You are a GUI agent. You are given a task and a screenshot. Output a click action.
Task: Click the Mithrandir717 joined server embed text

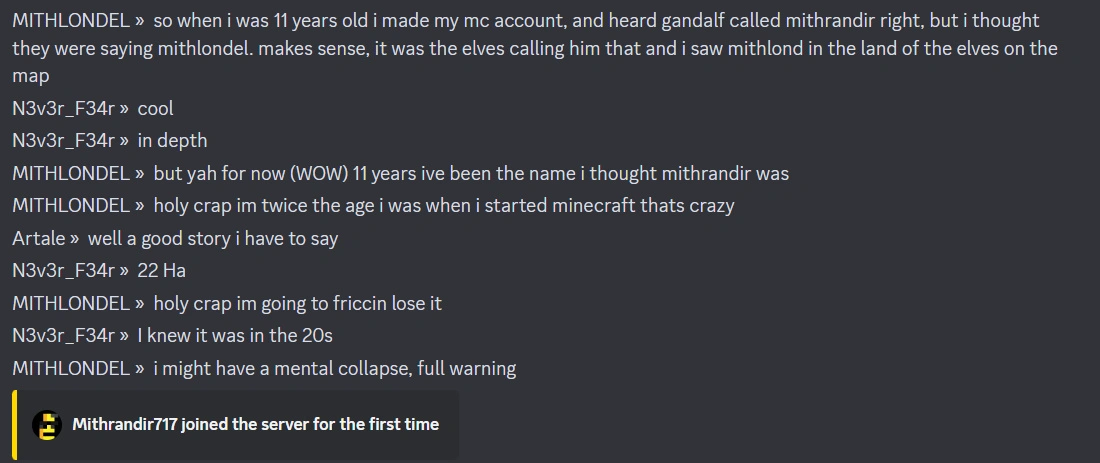click(255, 424)
